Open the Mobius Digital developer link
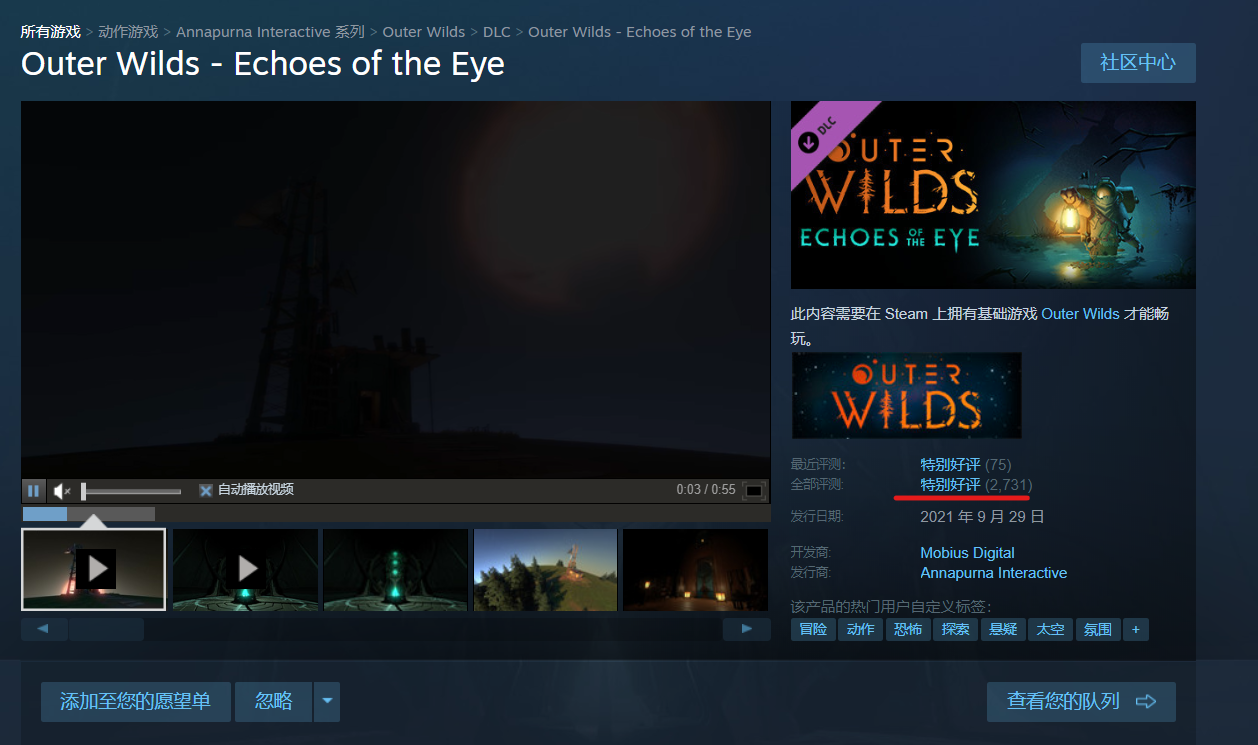 click(x=967, y=553)
